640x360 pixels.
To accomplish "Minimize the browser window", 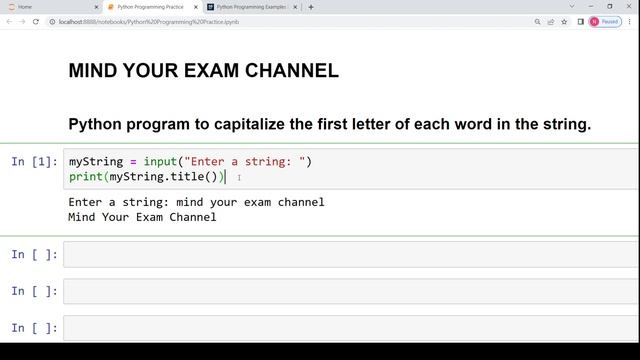I will (591, 7).
